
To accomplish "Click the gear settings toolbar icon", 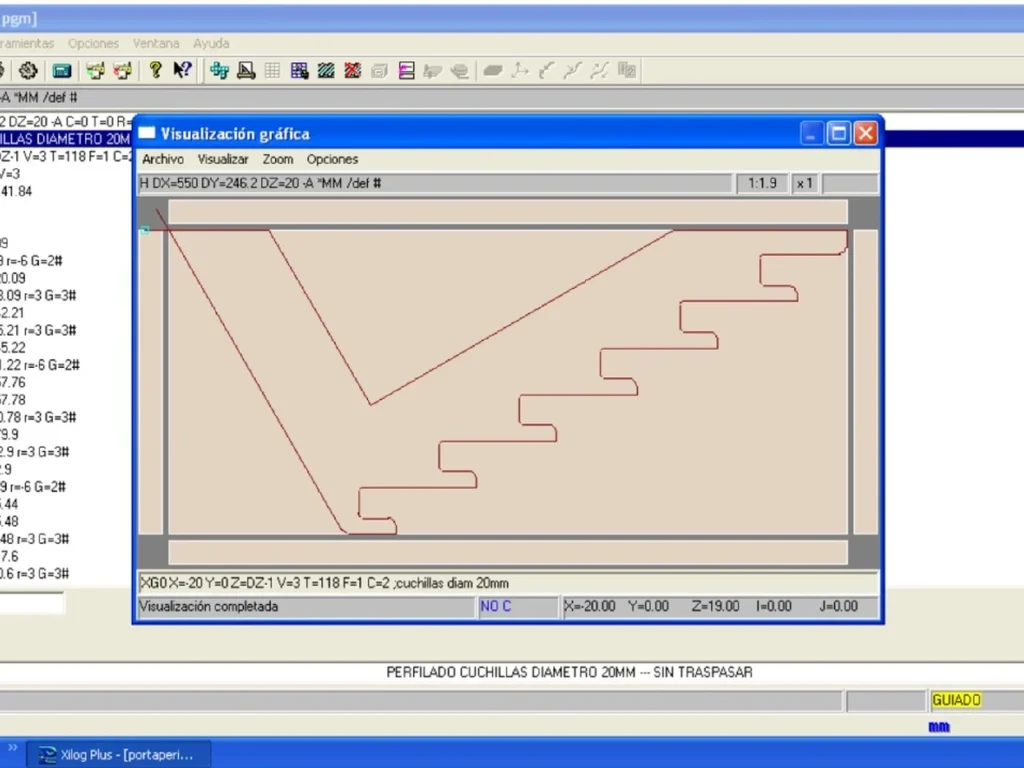I will 27,71.
